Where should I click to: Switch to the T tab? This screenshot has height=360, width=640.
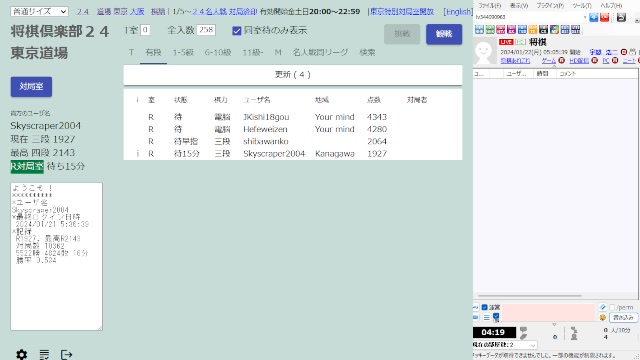131,52
